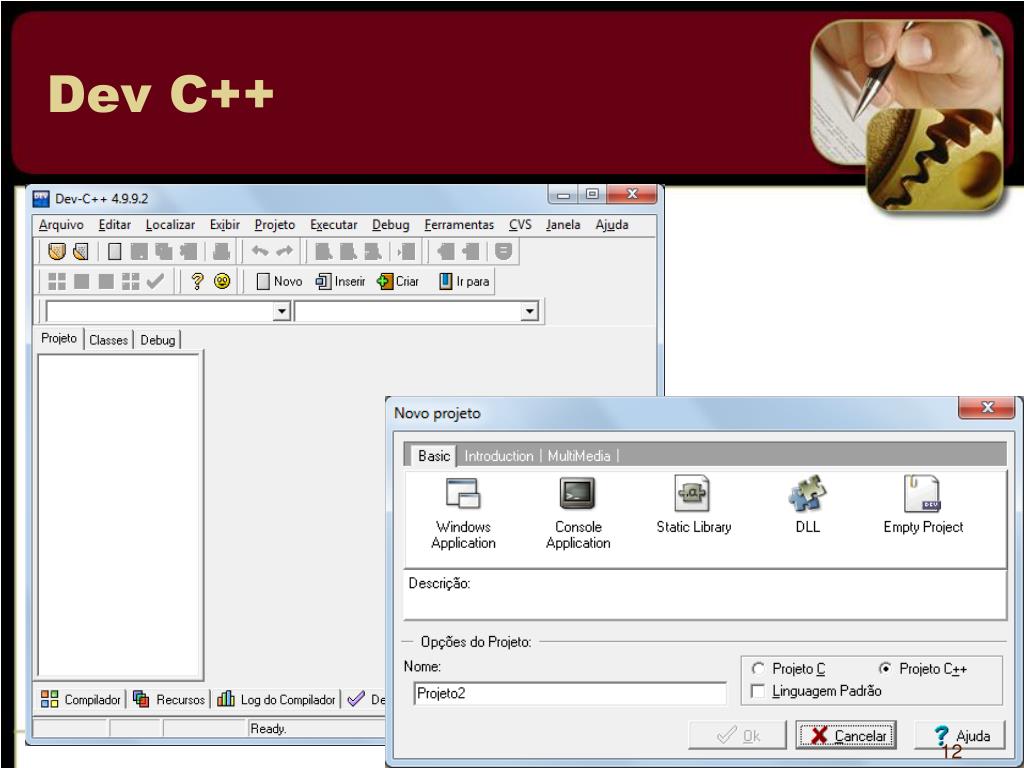This screenshot has height=768, width=1024.
Task: Click the yellow question mark help icon
Action: pos(197,281)
